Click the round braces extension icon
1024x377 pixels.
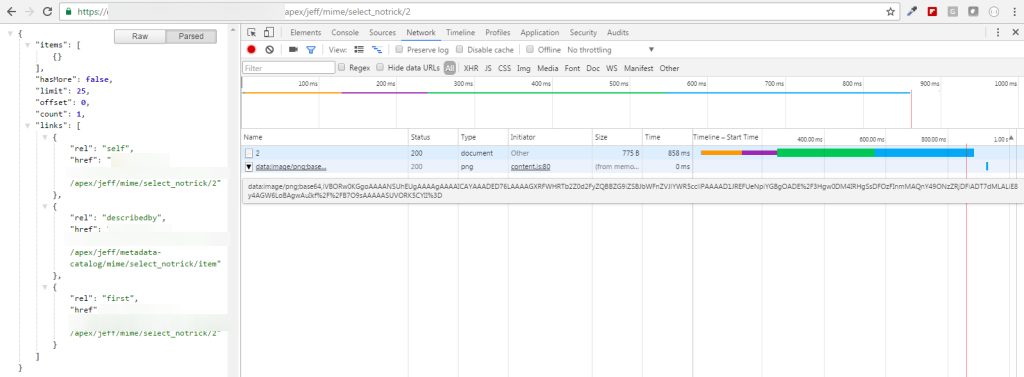pyautogui.click(x=994, y=12)
